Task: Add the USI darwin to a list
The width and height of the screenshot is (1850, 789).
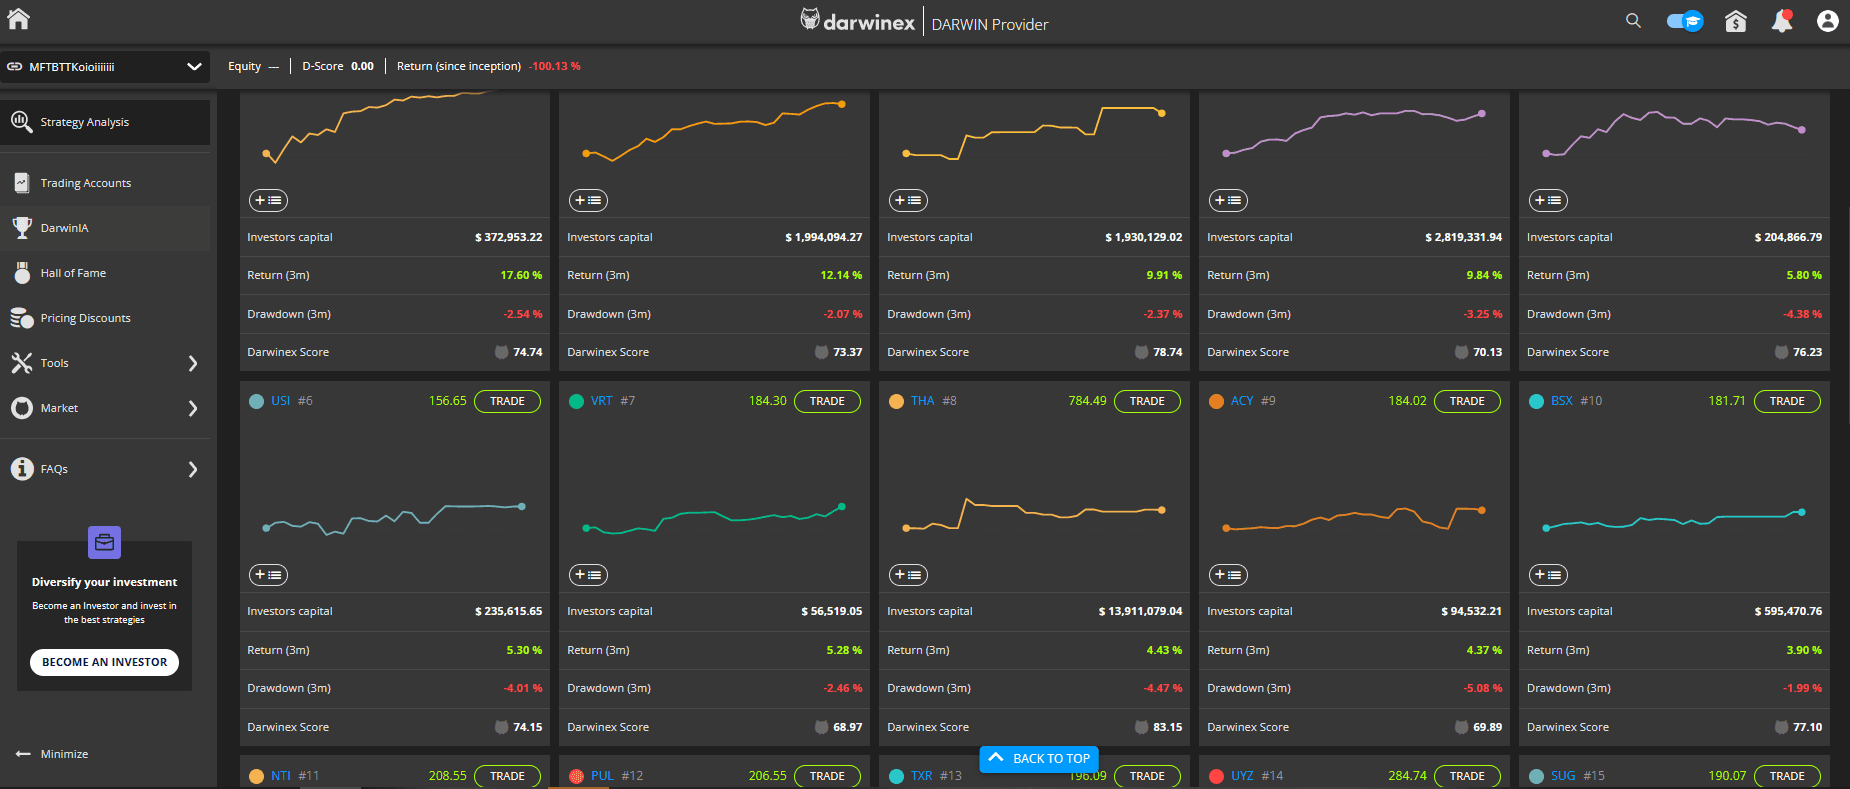Action: click(268, 575)
